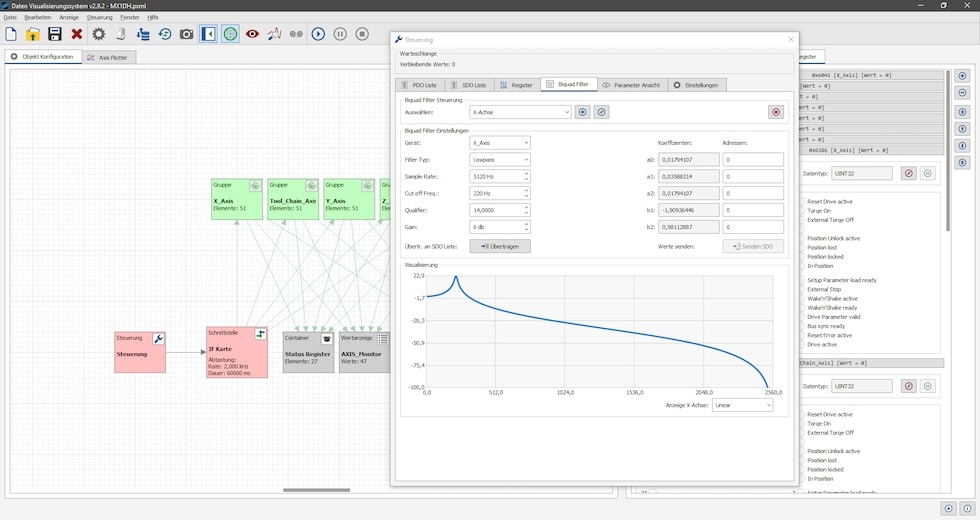This screenshot has width=980, height=520.
Task: Click the new file icon in toolbar
Action: [11, 34]
